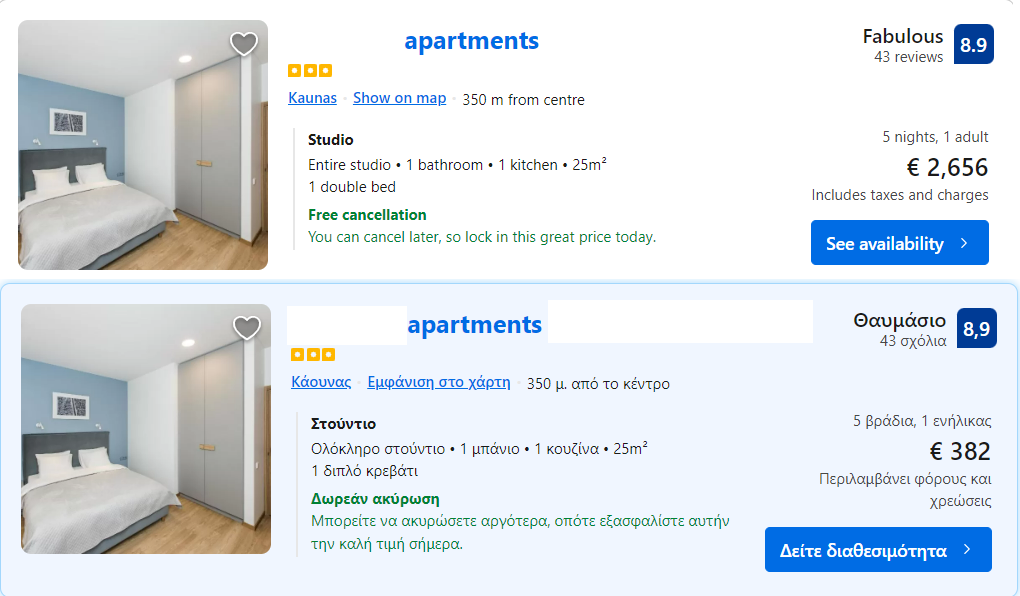The width and height of the screenshot is (1020, 596).
Task: Open the Κάουνας location link
Action: (x=321, y=382)
